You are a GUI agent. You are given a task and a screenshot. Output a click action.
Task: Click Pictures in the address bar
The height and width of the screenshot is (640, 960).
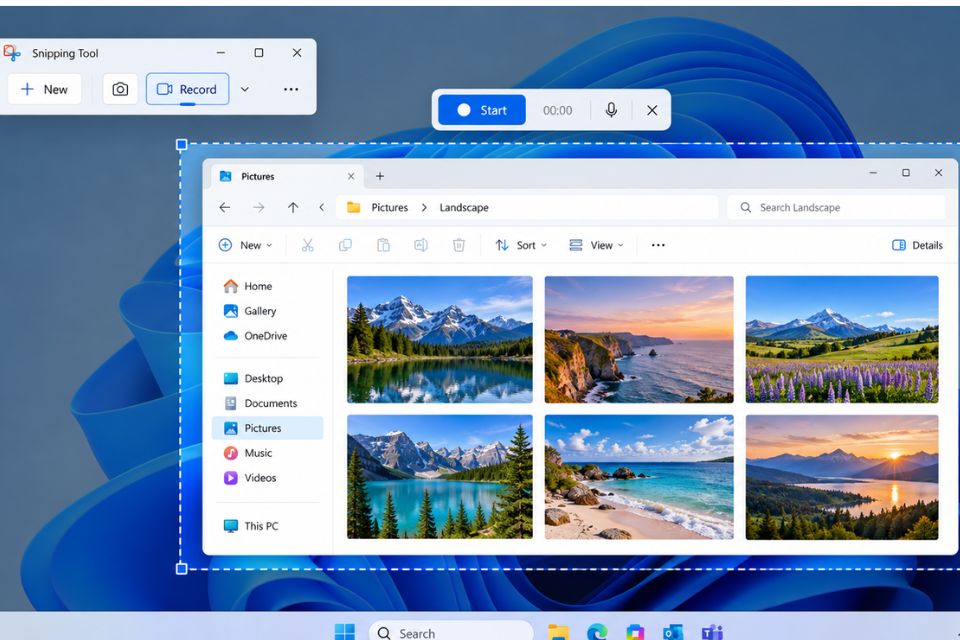[389, 208]
